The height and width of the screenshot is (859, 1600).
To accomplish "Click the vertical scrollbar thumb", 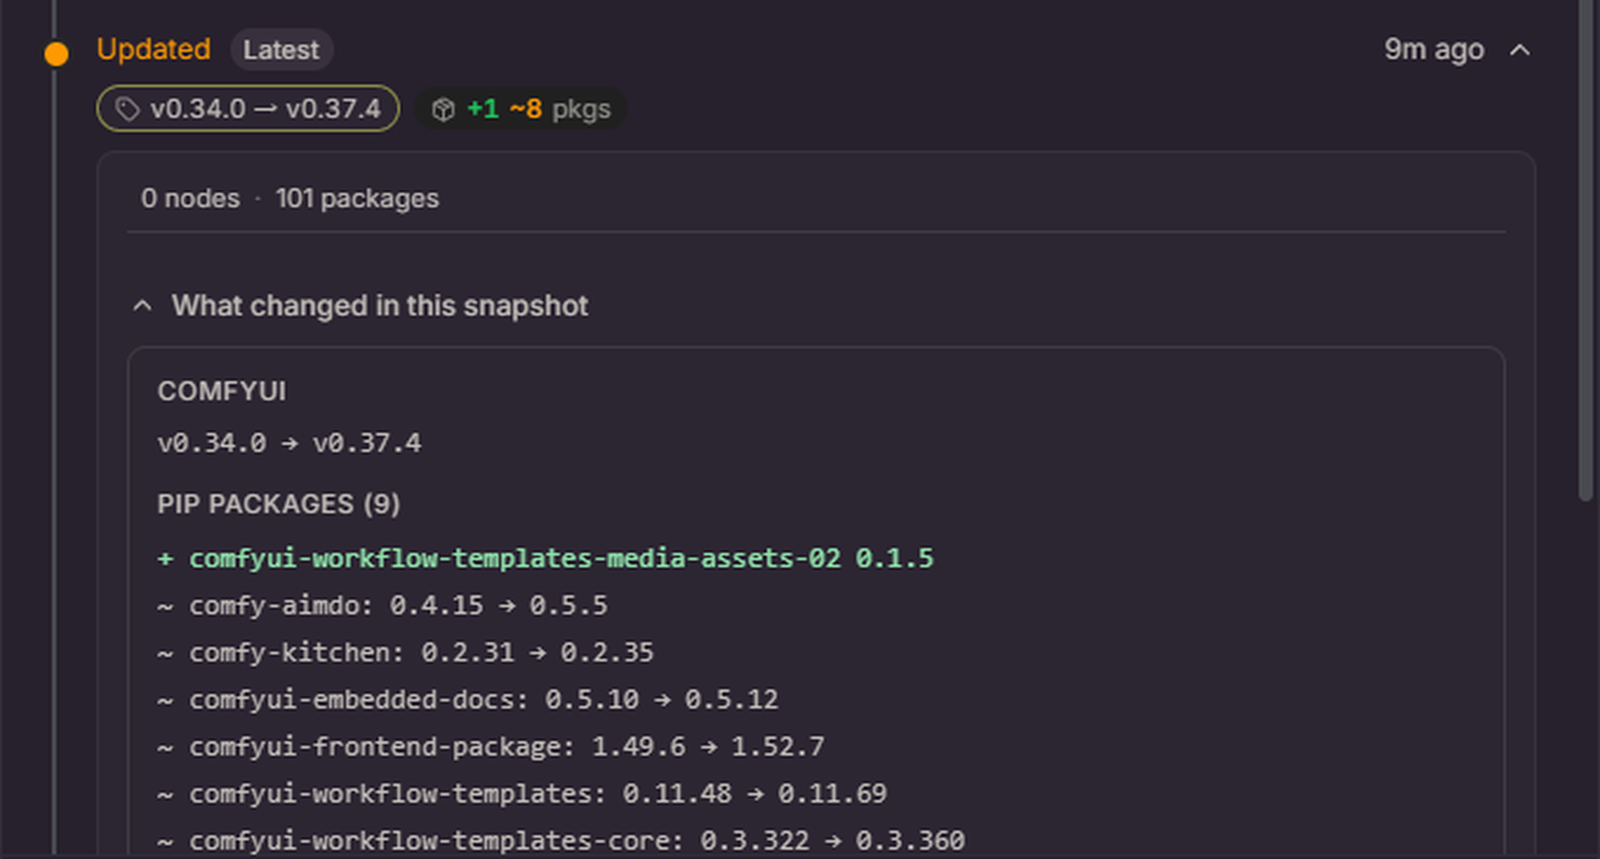I will 1585,250.
